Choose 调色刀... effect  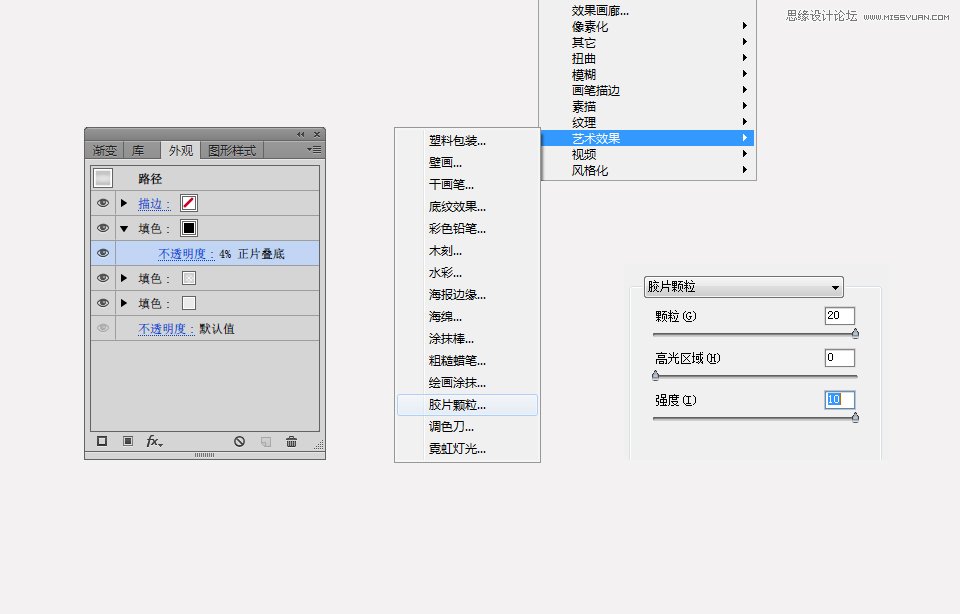(467, 427)
